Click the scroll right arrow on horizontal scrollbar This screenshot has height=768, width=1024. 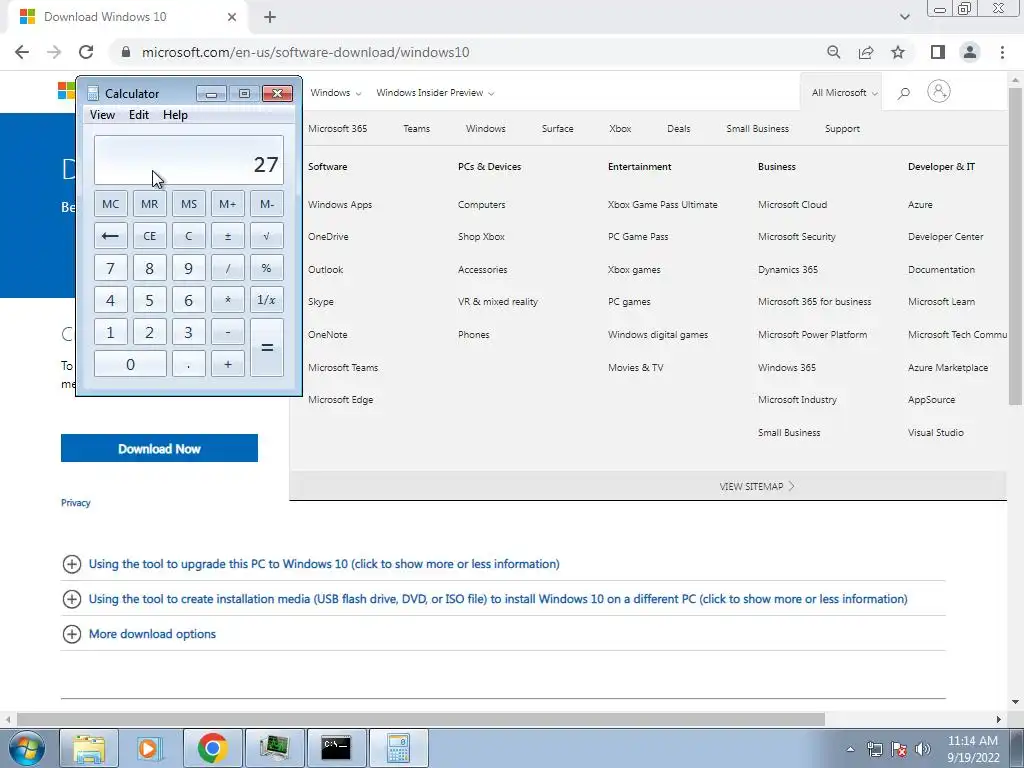pyautogui.click(x=999, y=719)
